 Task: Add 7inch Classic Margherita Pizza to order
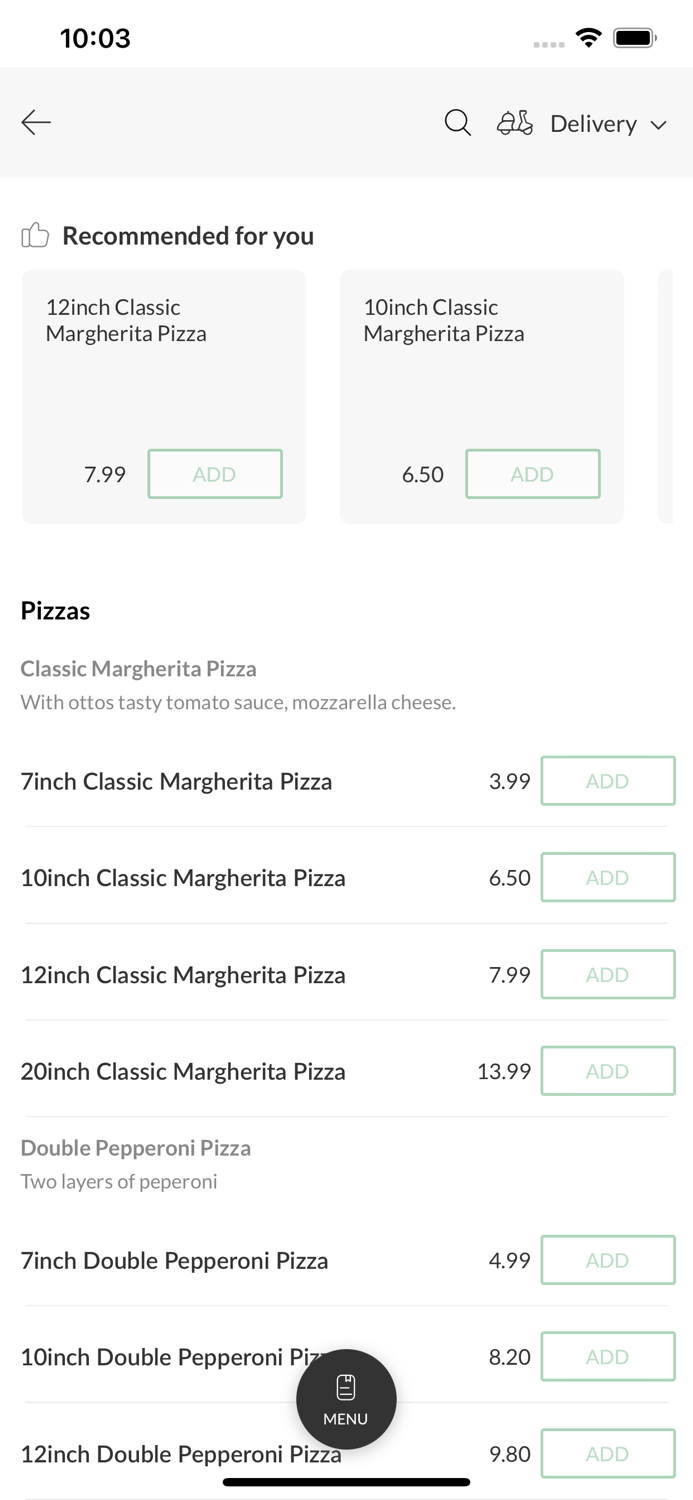[x=608, y=781]
